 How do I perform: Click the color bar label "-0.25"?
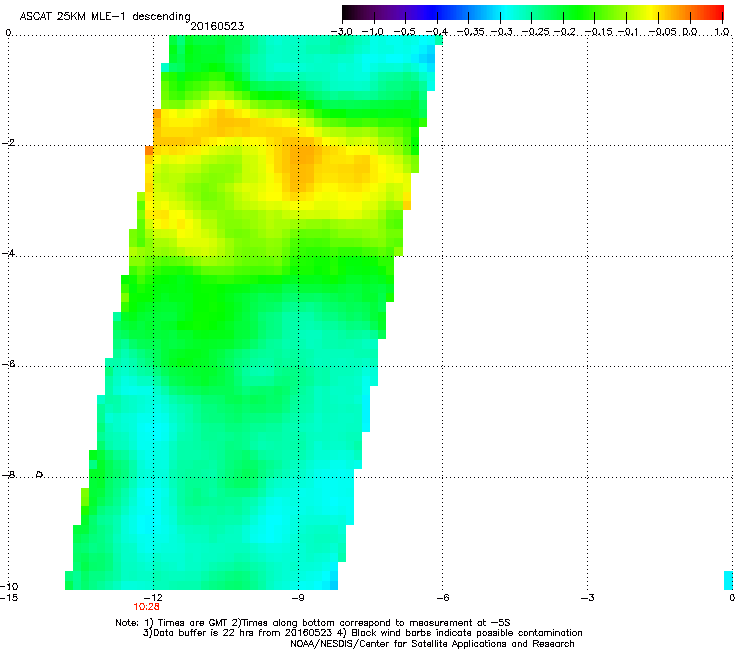[536, 32]
